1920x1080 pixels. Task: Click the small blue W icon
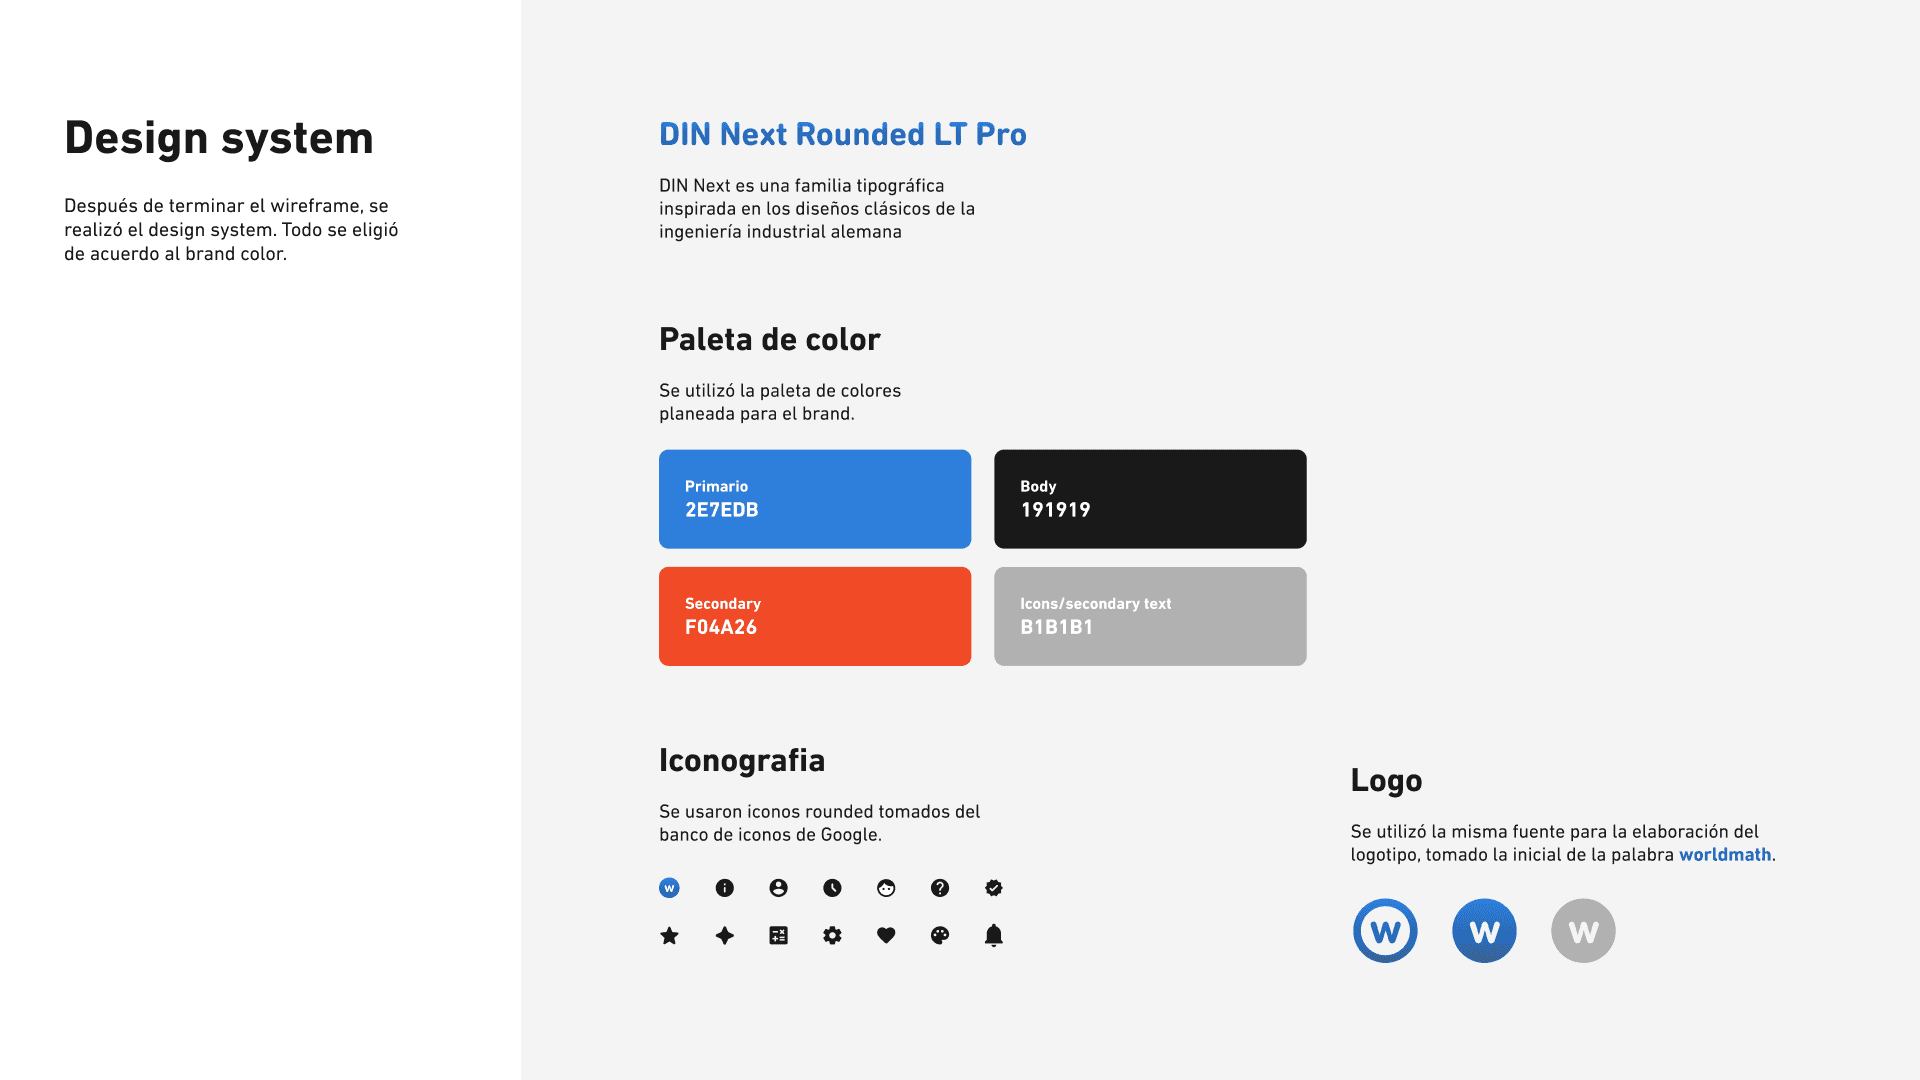coord(670,888)
